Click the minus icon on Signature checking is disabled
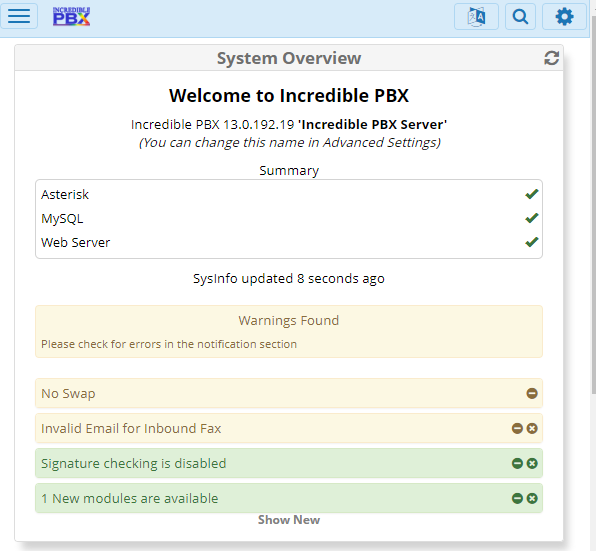 (517, 463)
